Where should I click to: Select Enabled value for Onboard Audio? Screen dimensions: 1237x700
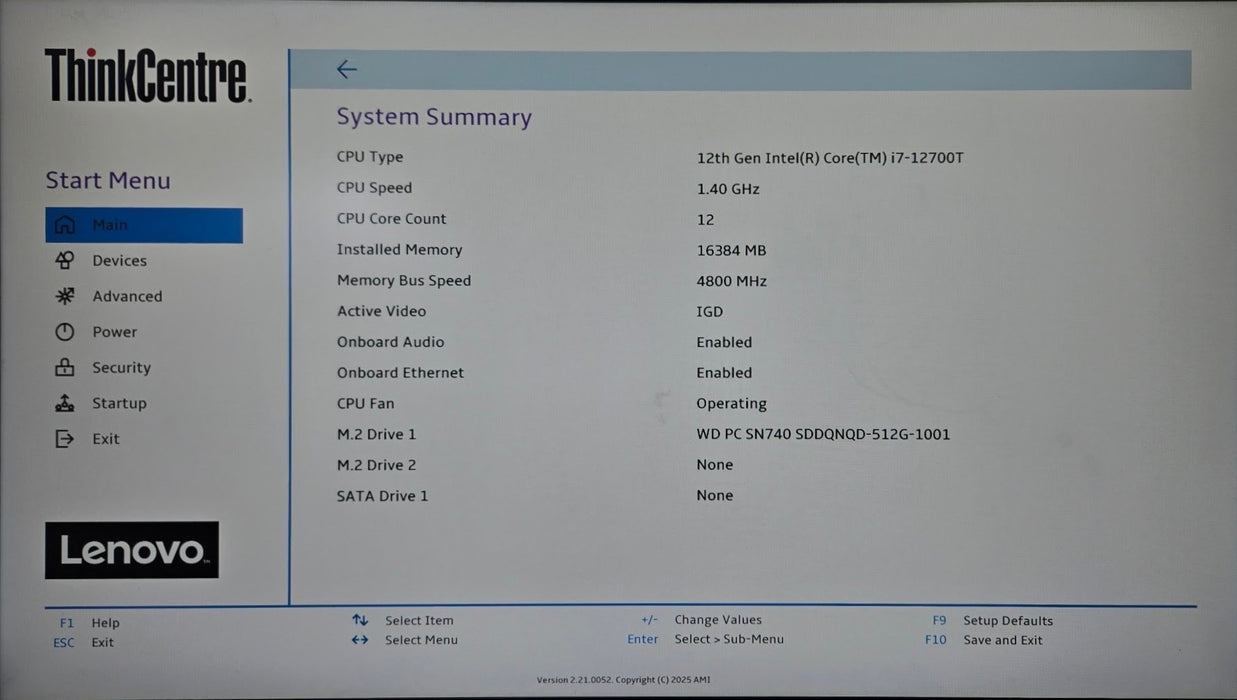724,342
